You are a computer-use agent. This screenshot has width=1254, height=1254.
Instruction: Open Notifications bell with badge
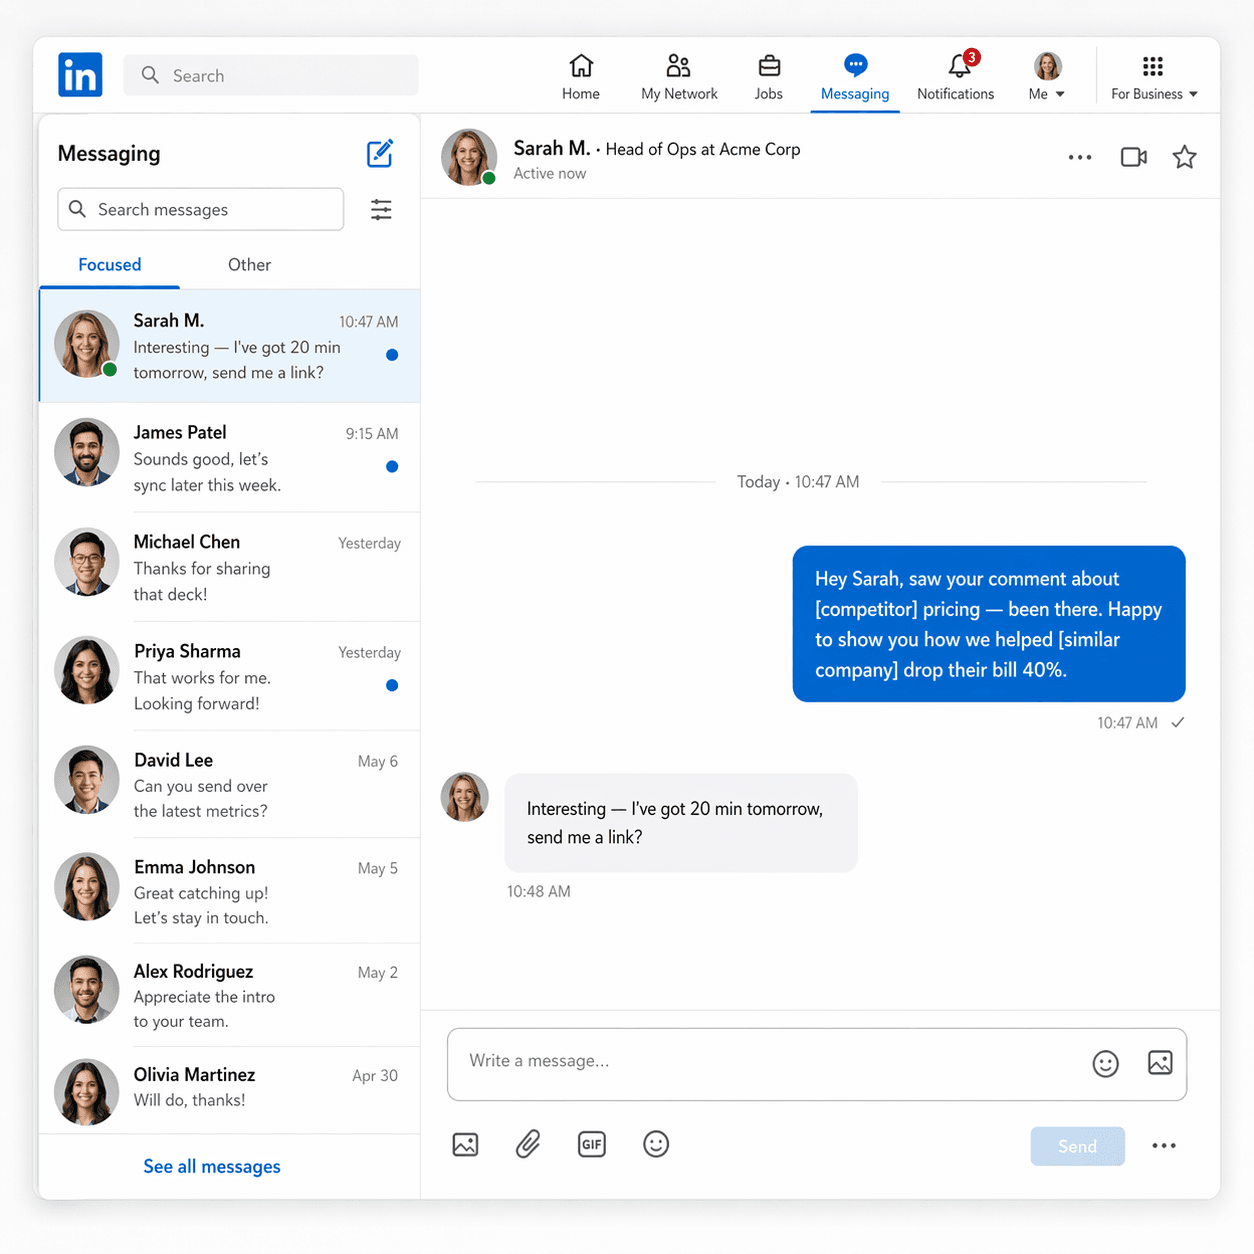coord(956,77)
